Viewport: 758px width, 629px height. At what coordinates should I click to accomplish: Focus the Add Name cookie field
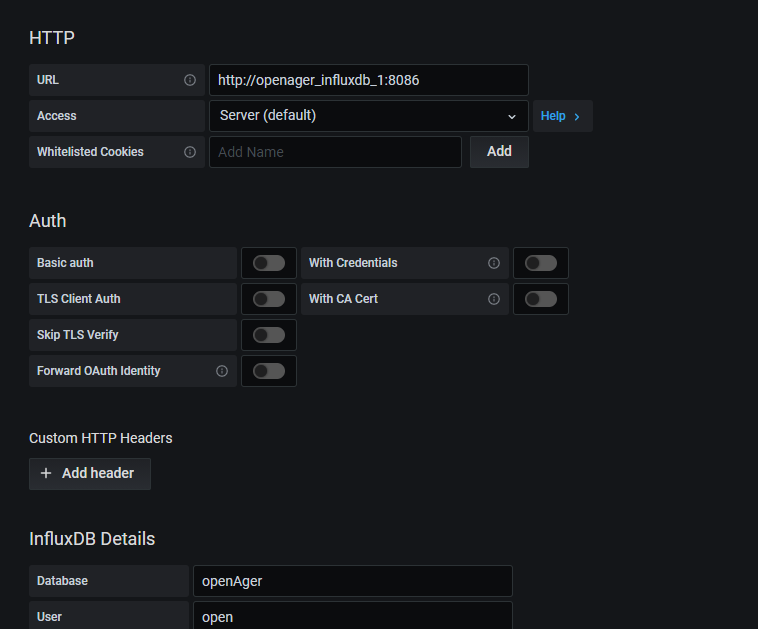coord(335,152)
